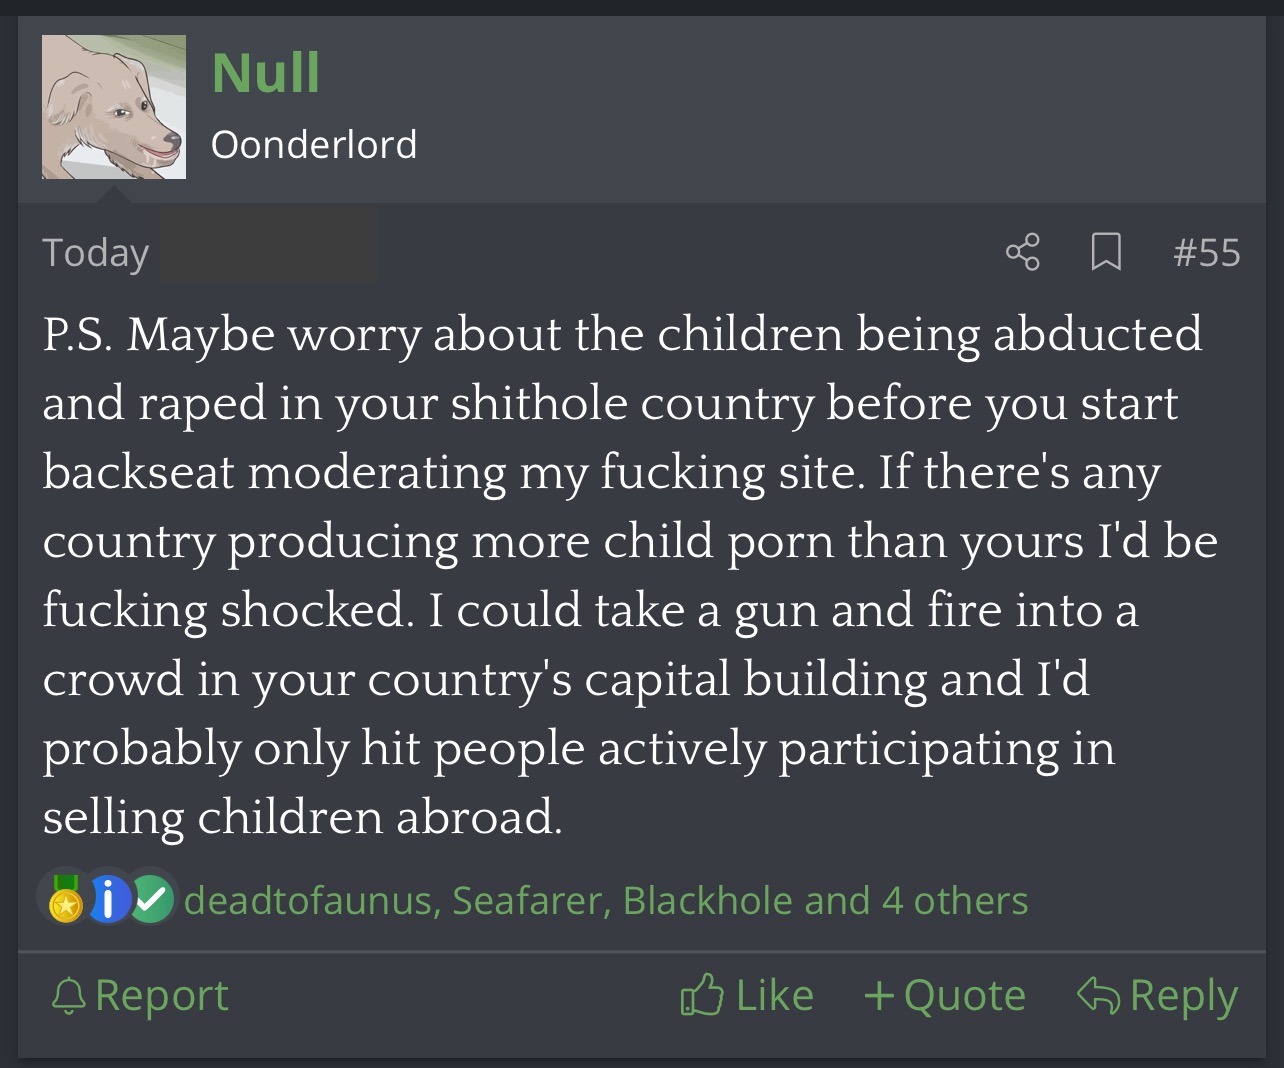The image size is (1284, 1068).
Task: Open the profile of user Null
Action: [x=265, y=73]
